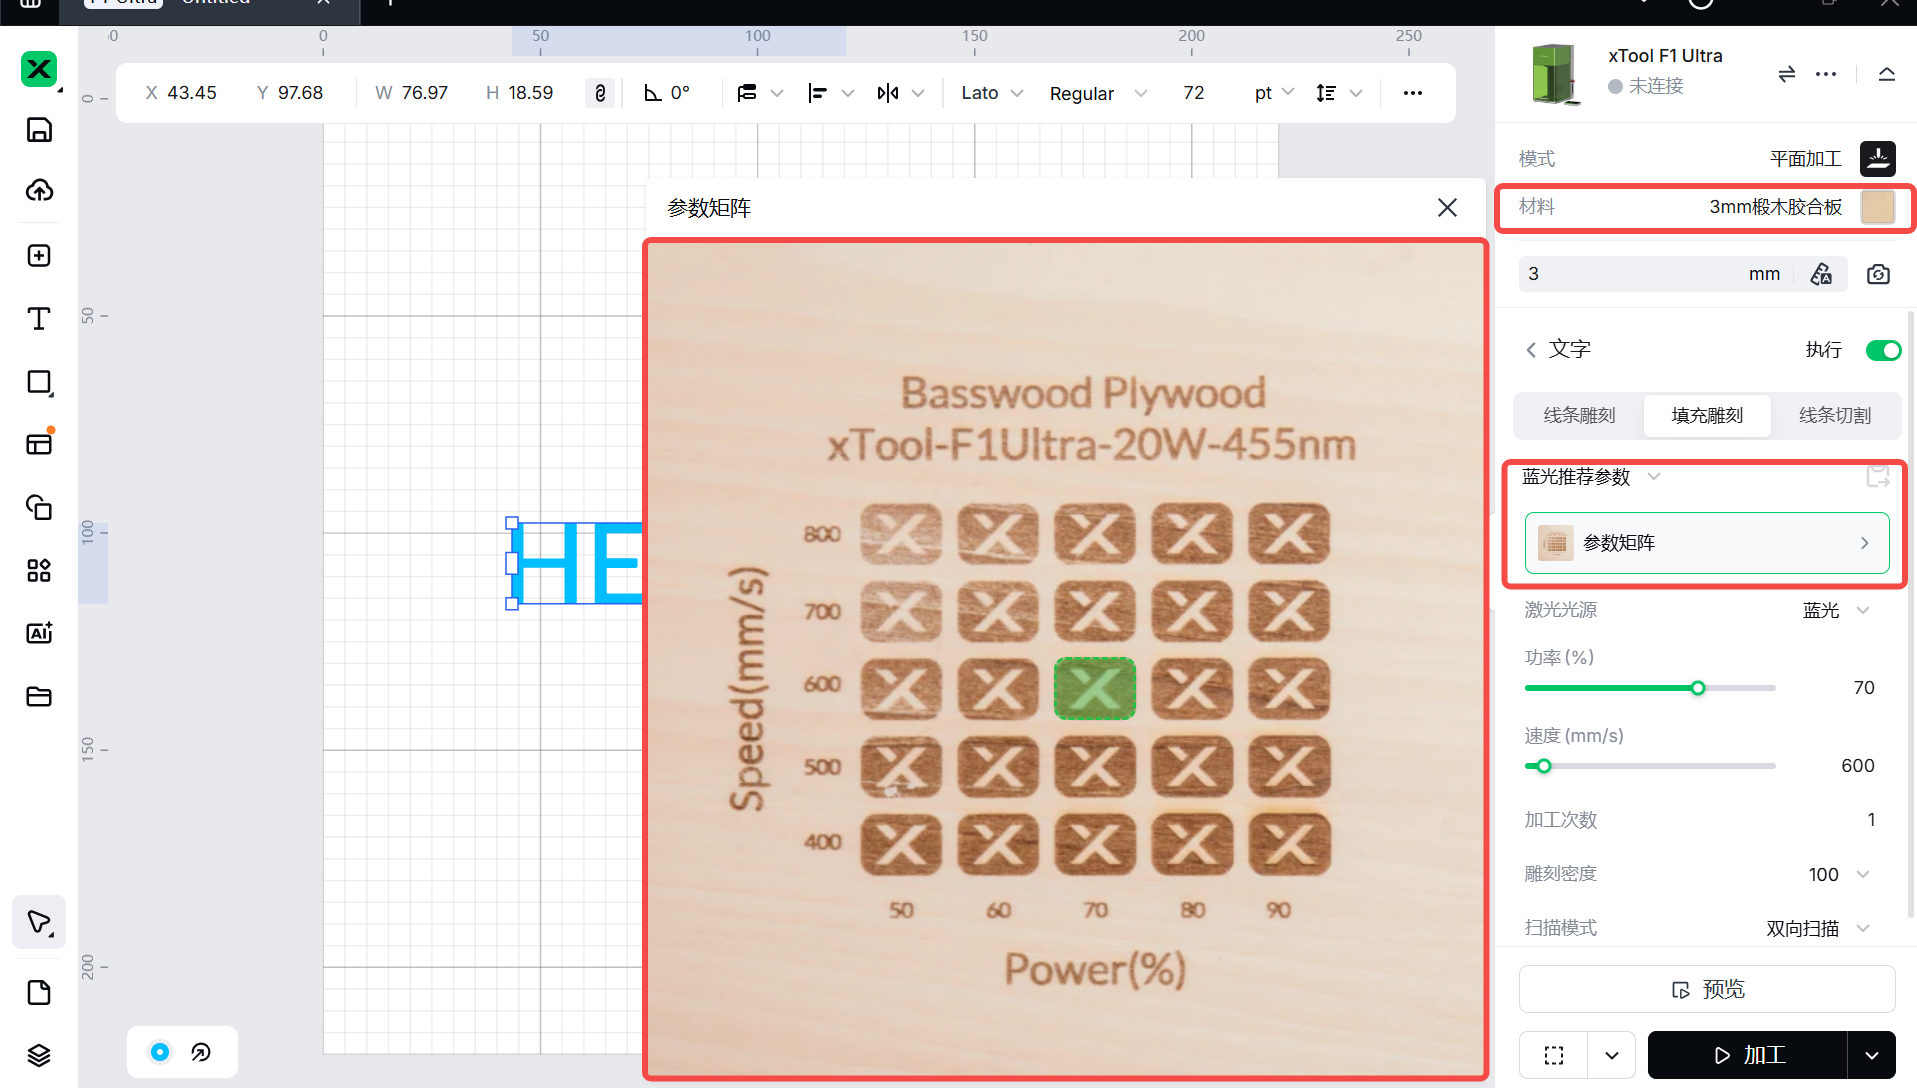Viewport: 1917px width, 1088px height.
Task: Toggle the 执行 execute switch
Action: coord(1882,350)
